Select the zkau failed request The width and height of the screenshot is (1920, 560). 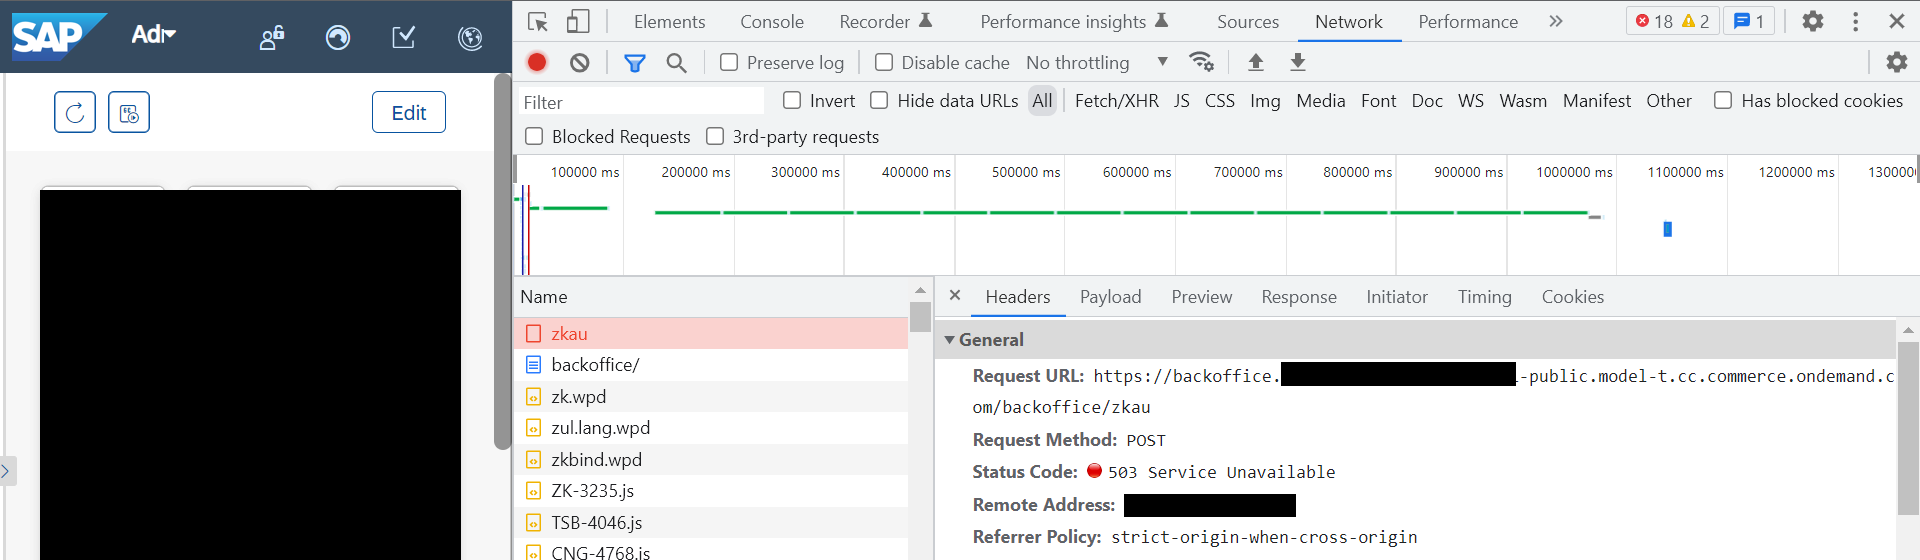[711, 333]
